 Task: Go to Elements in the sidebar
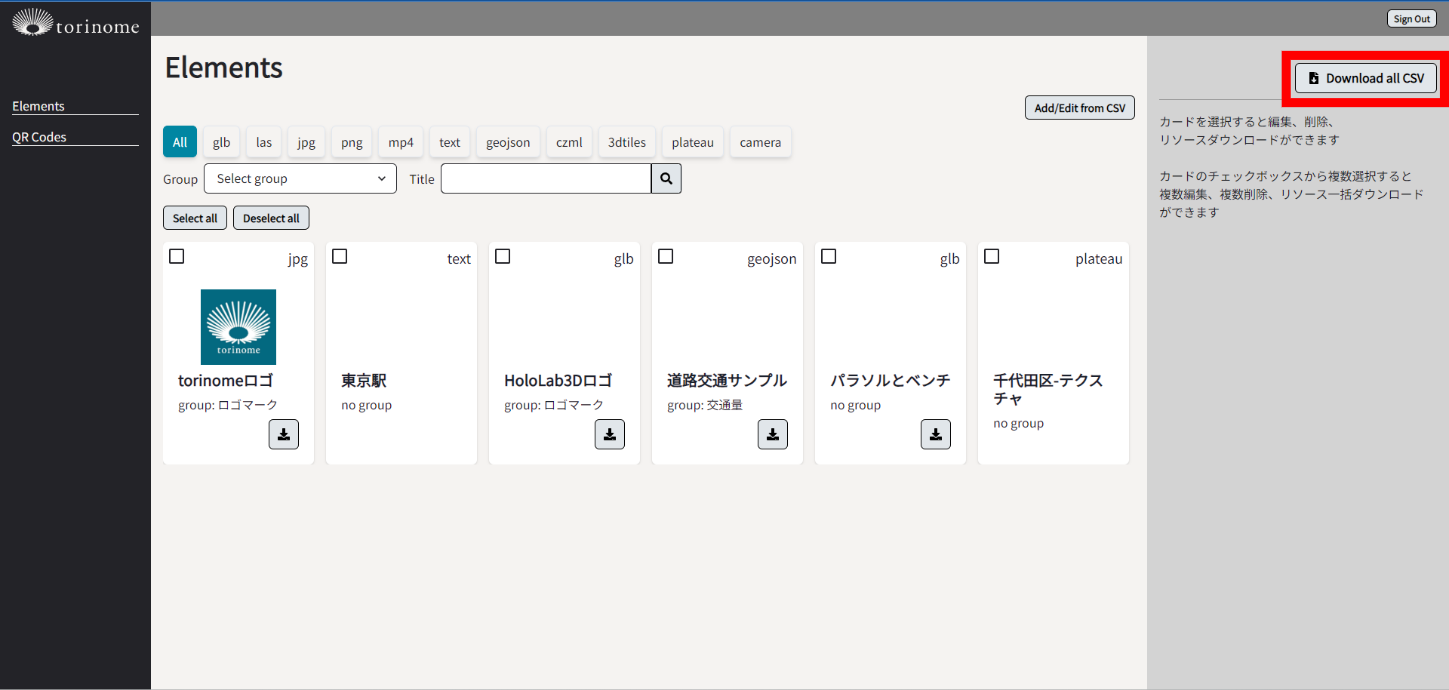tap(38, 106)
